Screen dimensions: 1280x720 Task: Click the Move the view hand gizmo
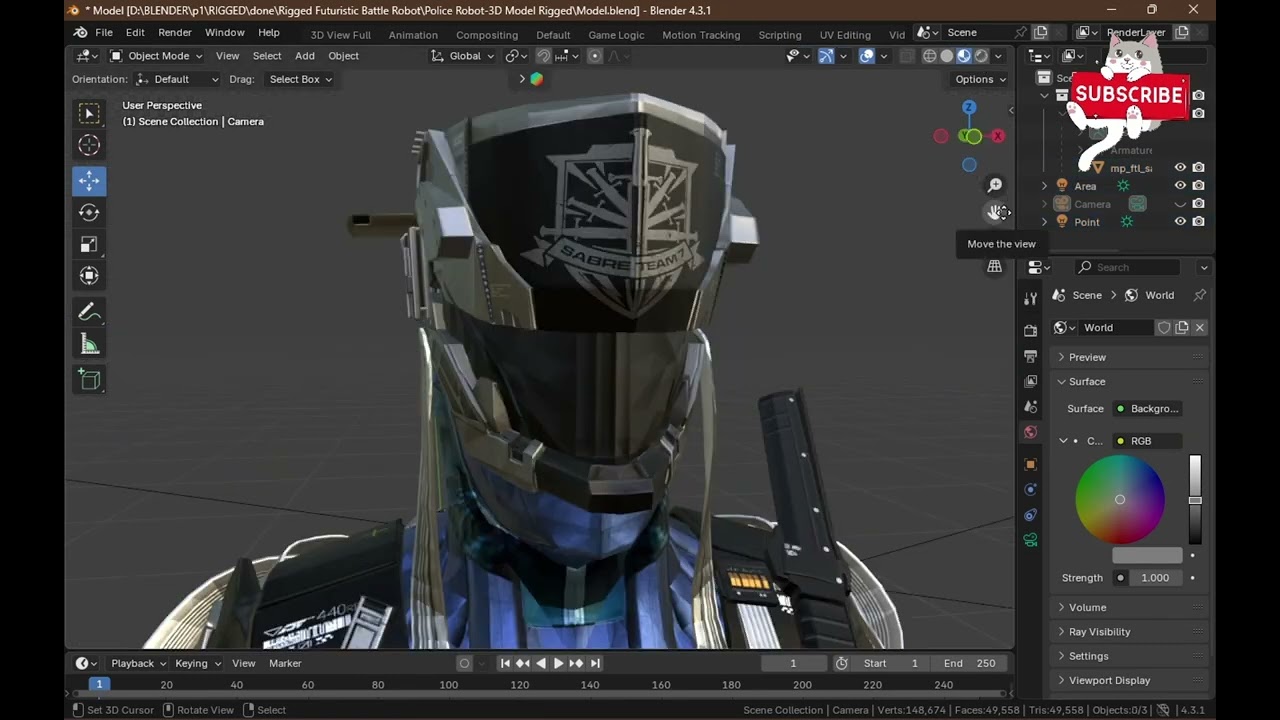tap(995, 212)
